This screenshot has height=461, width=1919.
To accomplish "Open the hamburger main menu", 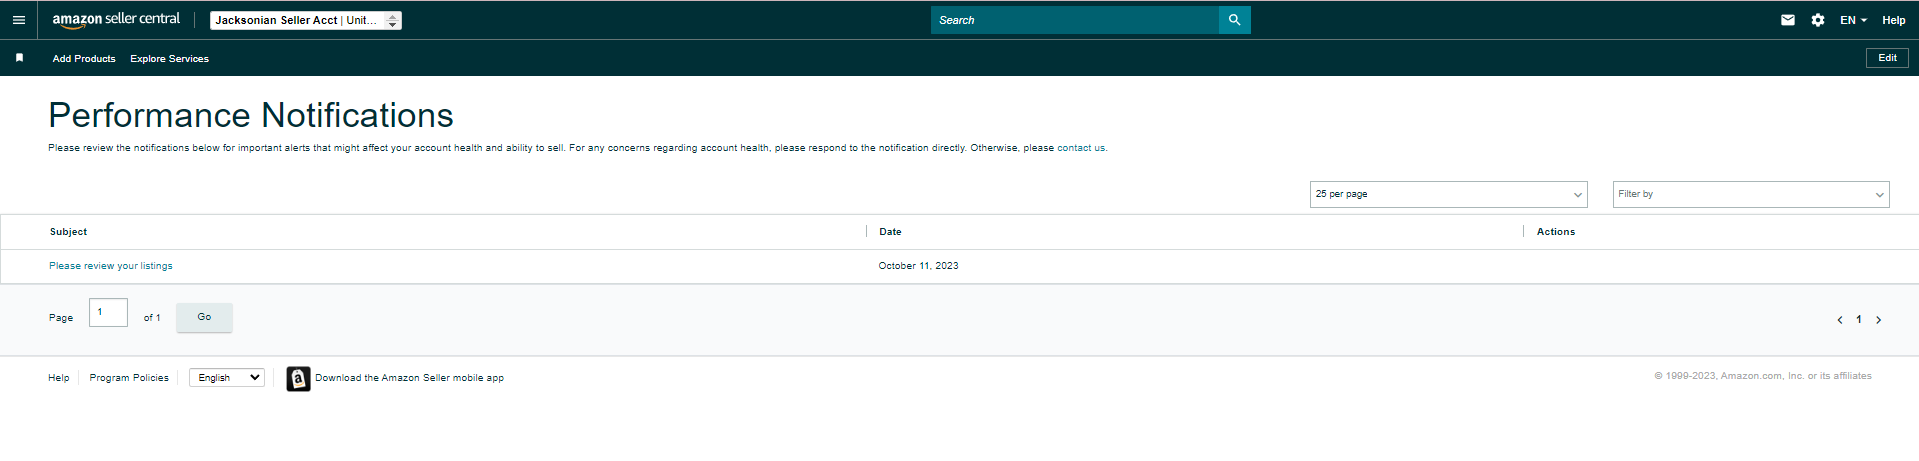I will [x=18, y=20].
